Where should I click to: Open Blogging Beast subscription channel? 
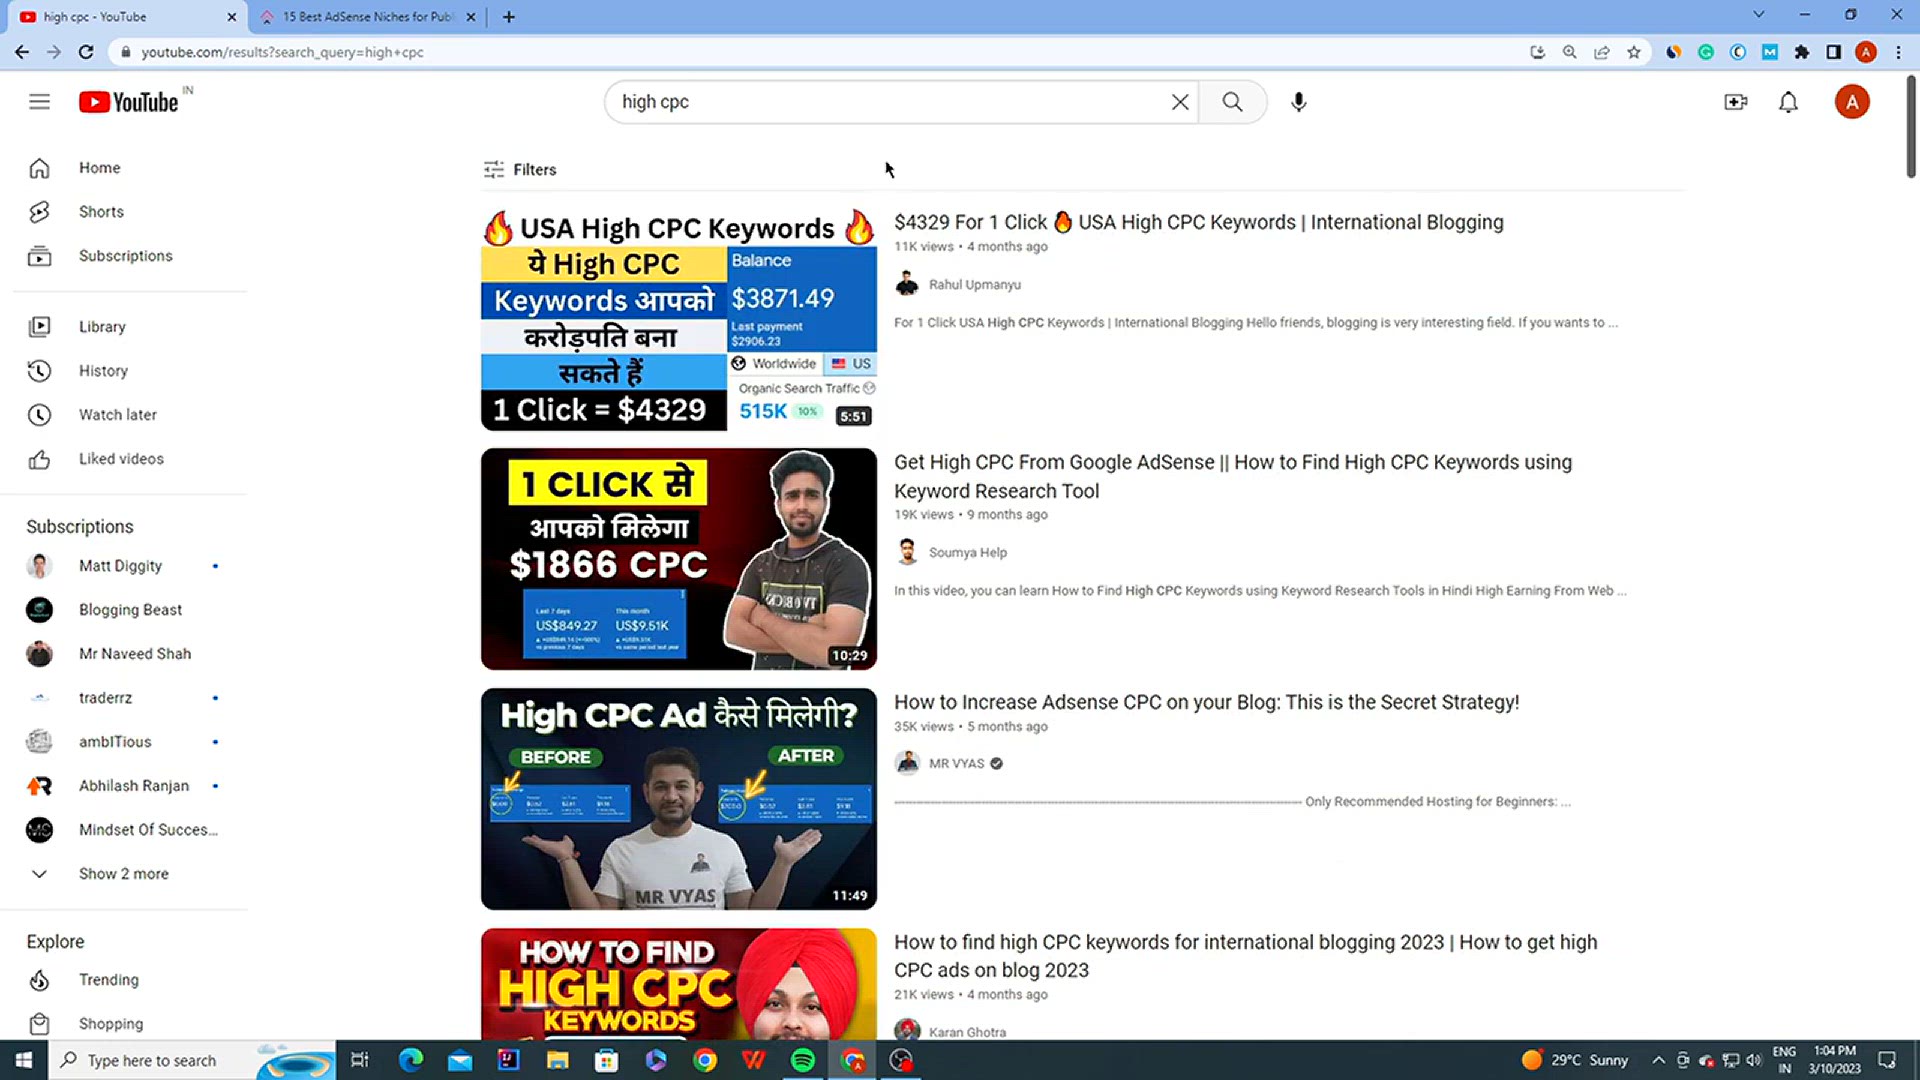point(130,610)
